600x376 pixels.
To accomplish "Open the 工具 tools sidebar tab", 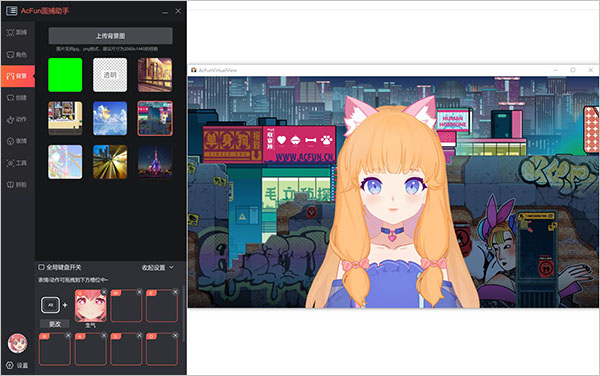I will [x=17, y=163].
